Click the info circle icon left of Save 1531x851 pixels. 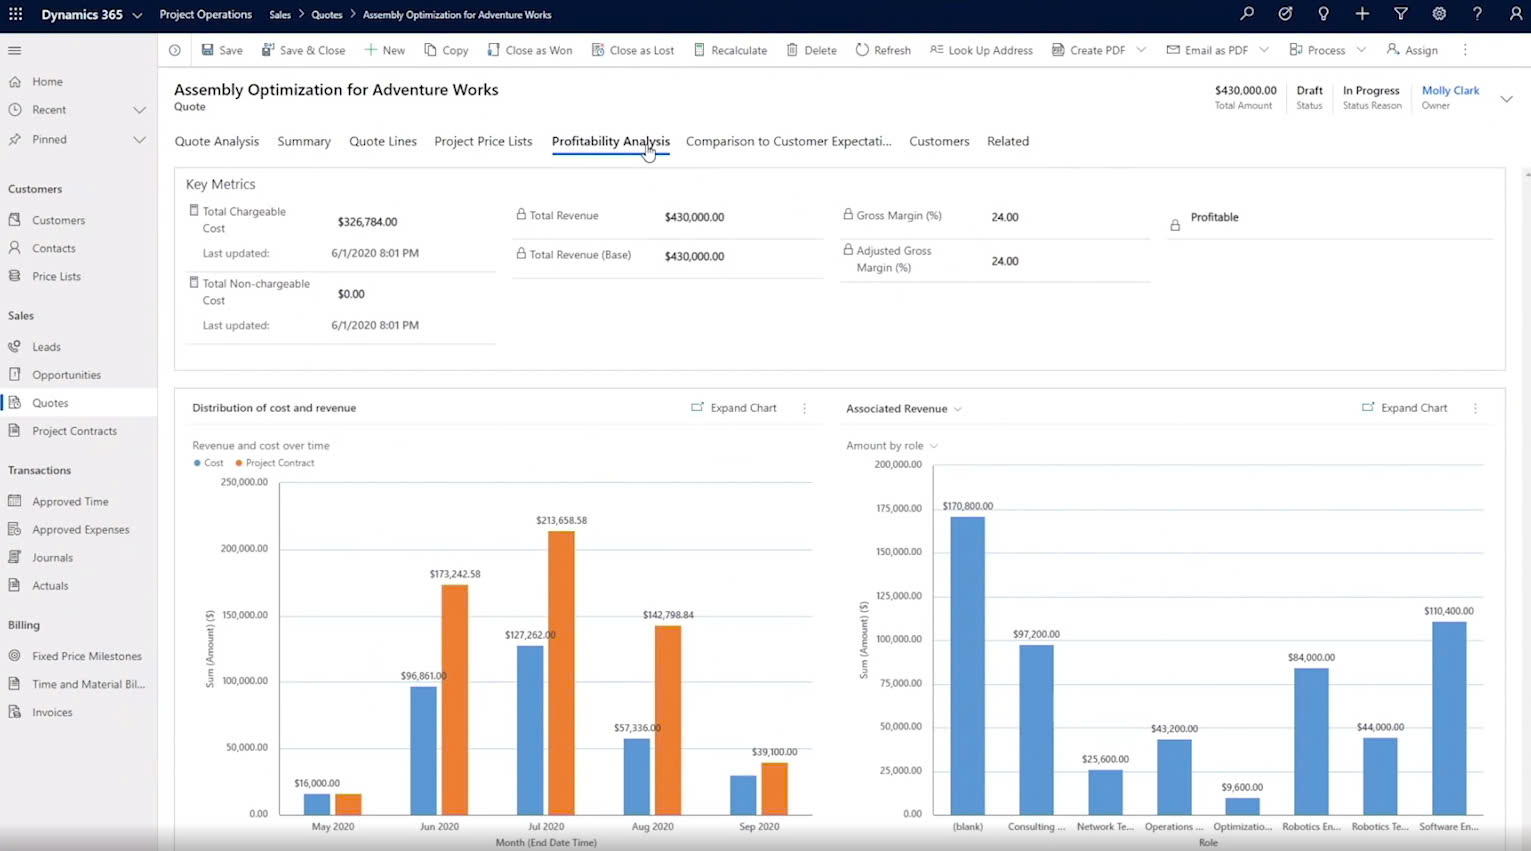pyautogui.click(x=175, y=50)
